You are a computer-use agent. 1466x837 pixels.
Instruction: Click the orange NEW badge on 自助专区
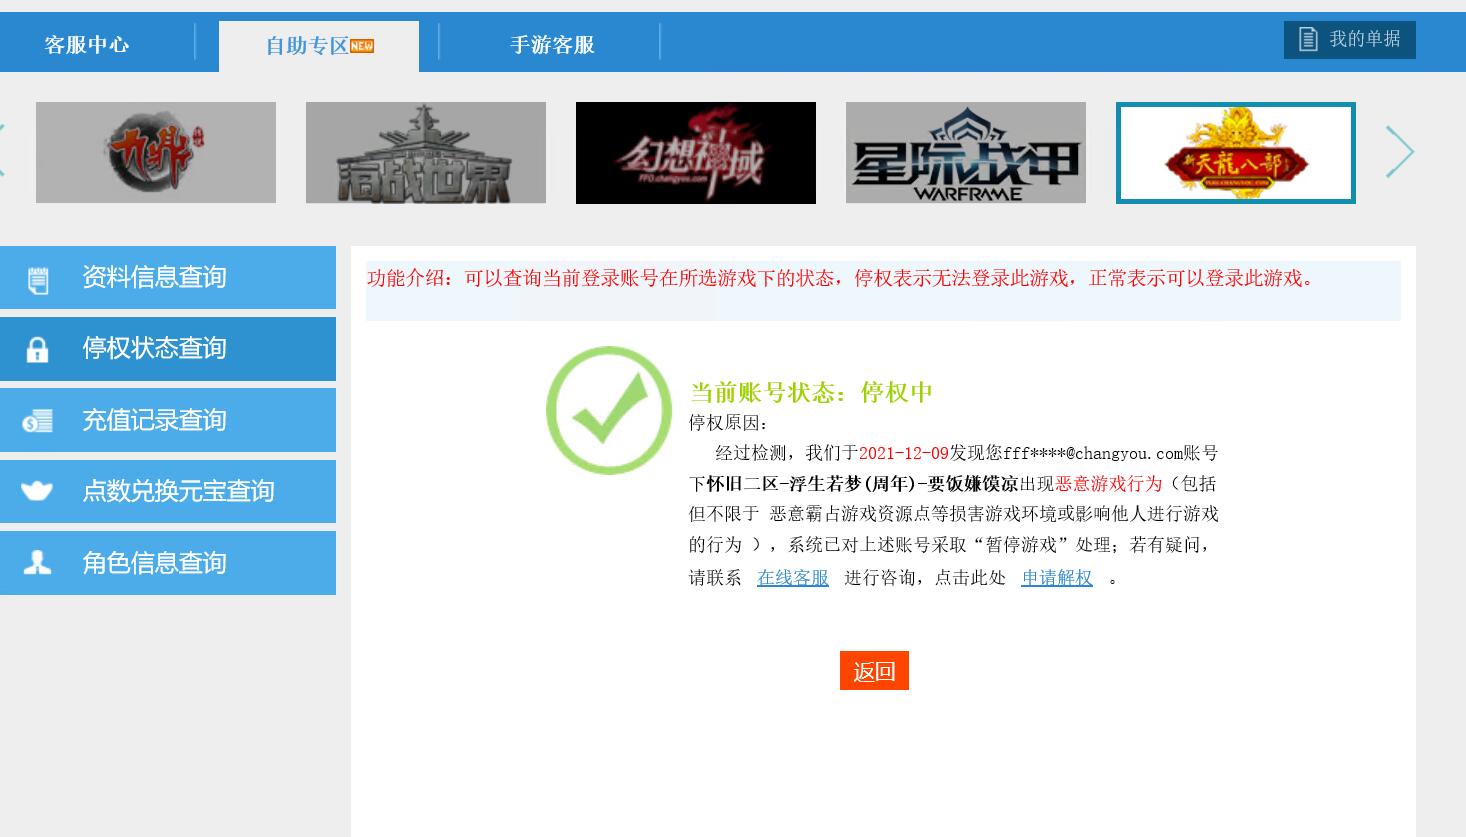(x=362, y=46)
